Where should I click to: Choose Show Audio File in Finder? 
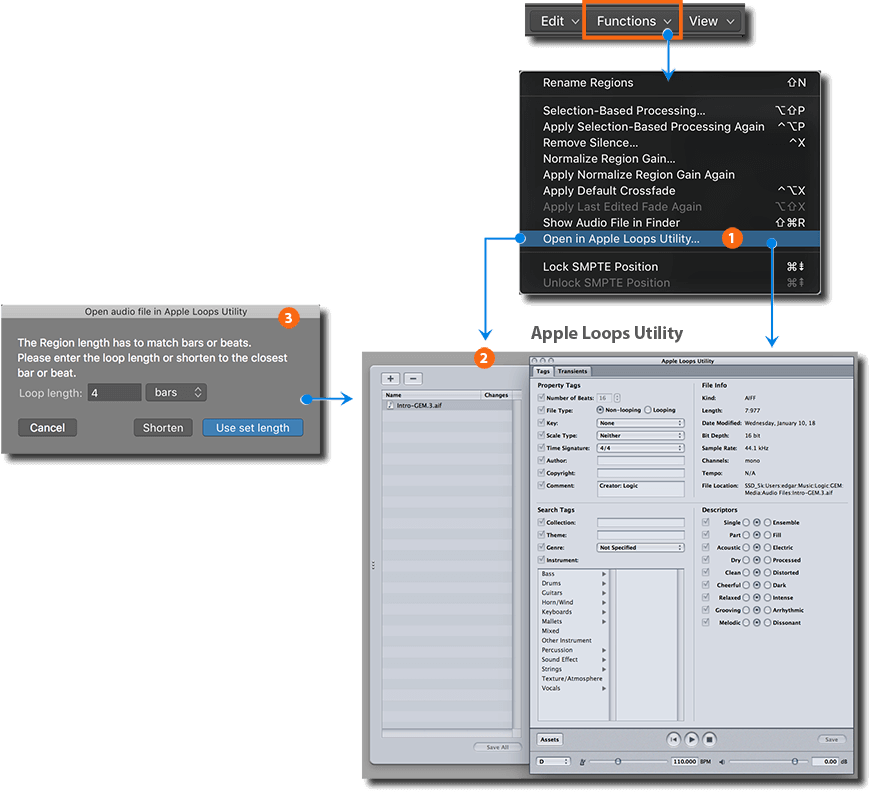click(x=670, y=223)
